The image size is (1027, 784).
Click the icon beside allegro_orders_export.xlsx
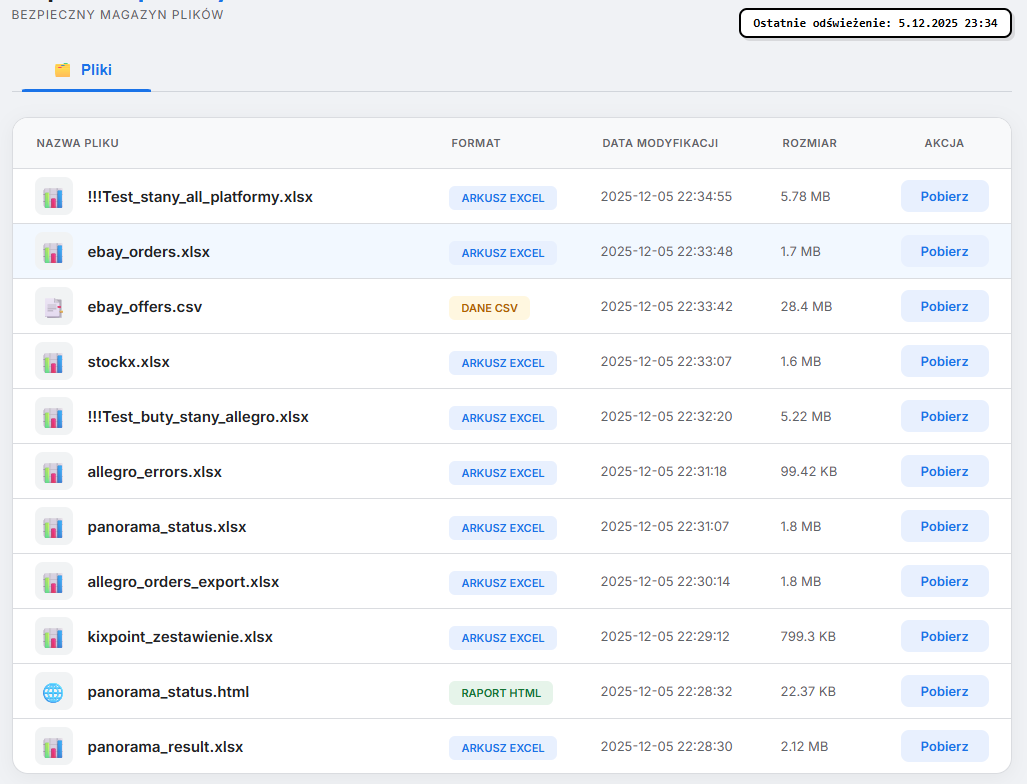tap(54, 582)
